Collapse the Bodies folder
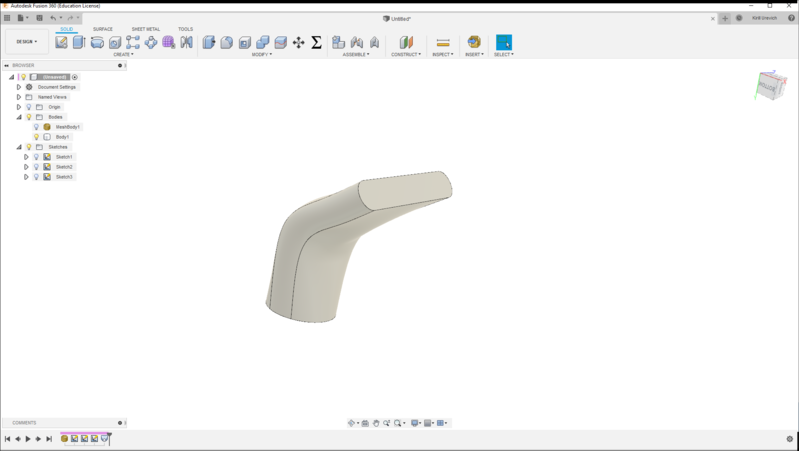Image resolution: width=799 pixels, height=451 pixels. [19, 117]
